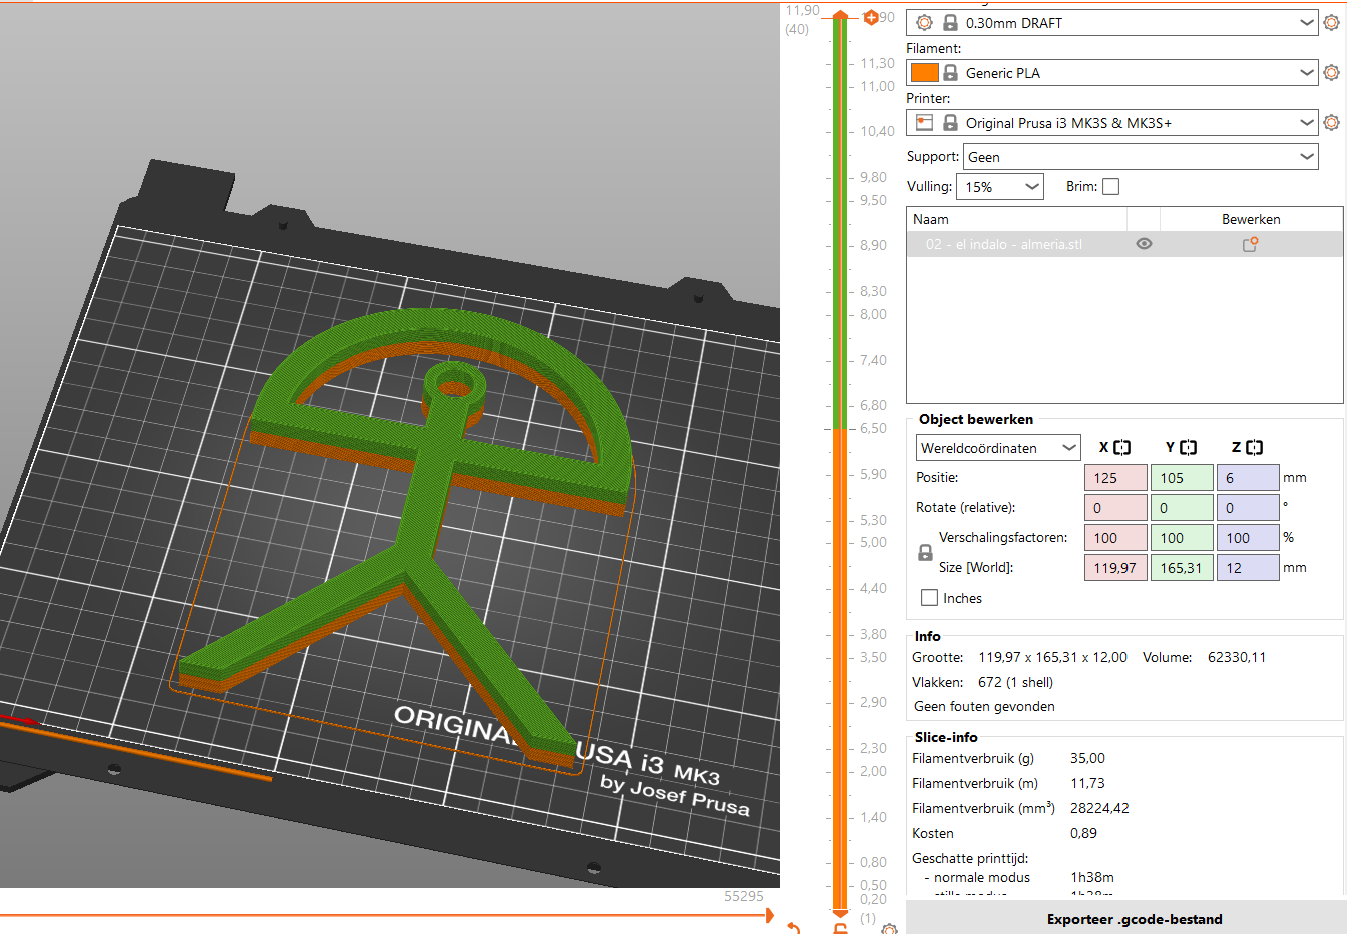Open filament settings gear beside Generic PLA
1347x934 pixels.
click(1331, 72)
